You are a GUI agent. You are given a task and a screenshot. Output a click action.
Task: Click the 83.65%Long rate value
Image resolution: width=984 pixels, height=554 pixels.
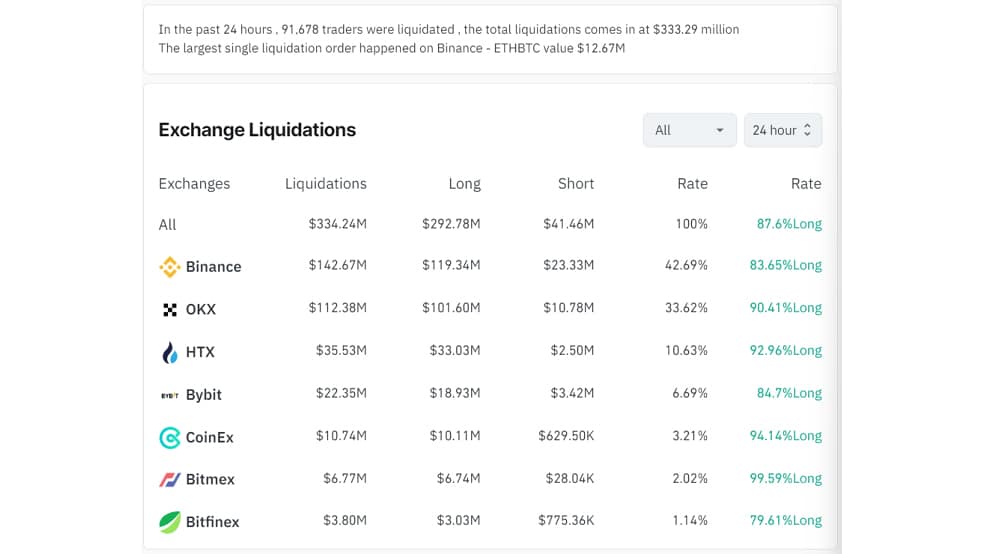point(786,265)
